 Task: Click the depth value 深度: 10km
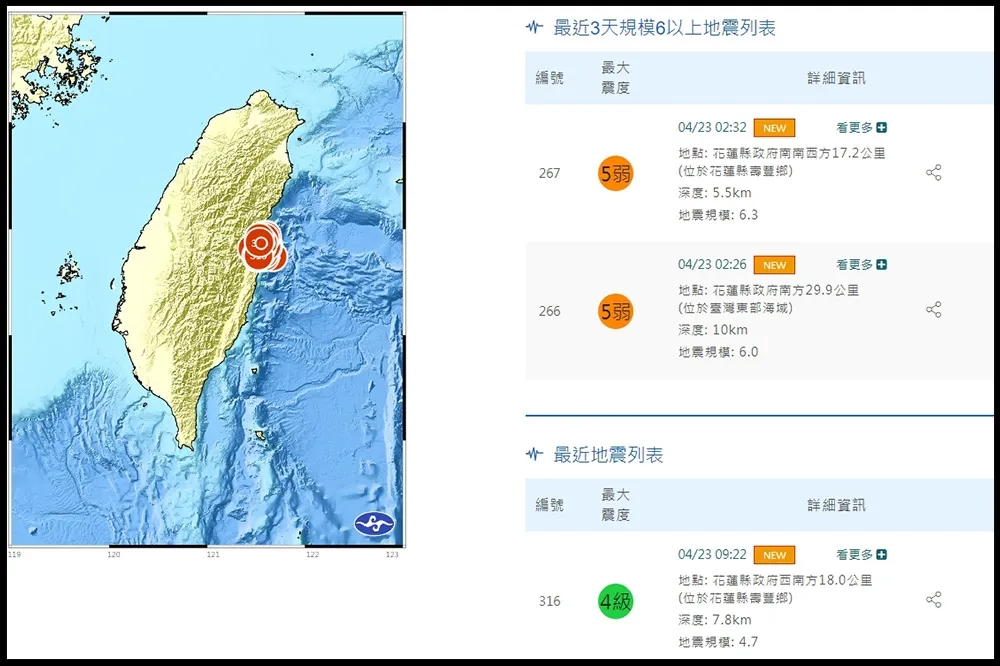point(713,330)
